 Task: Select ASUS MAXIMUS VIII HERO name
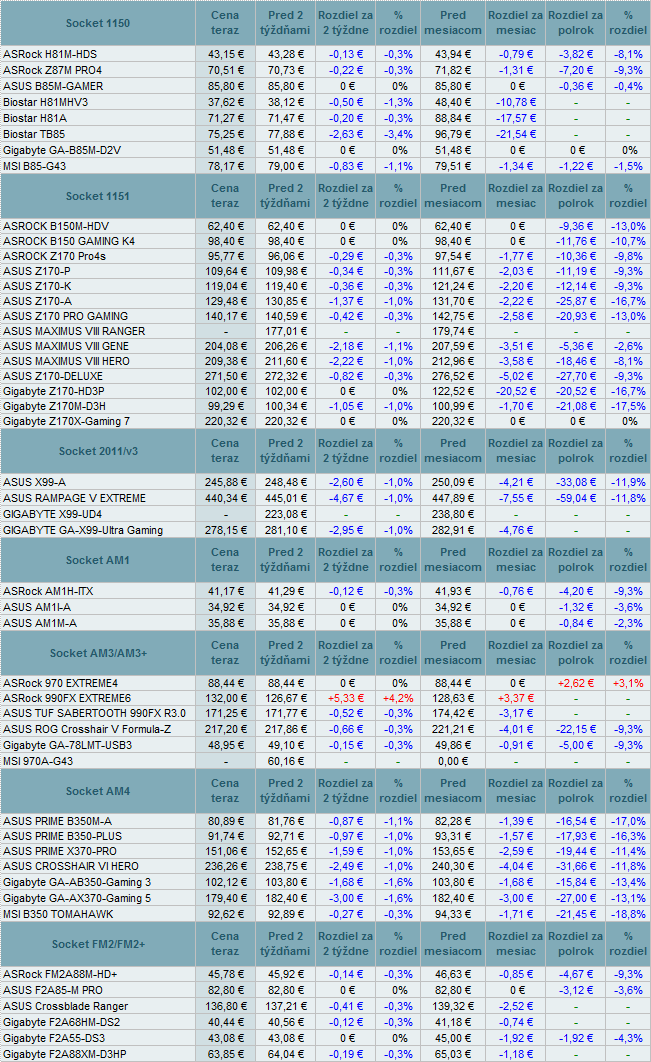[66, 361]
